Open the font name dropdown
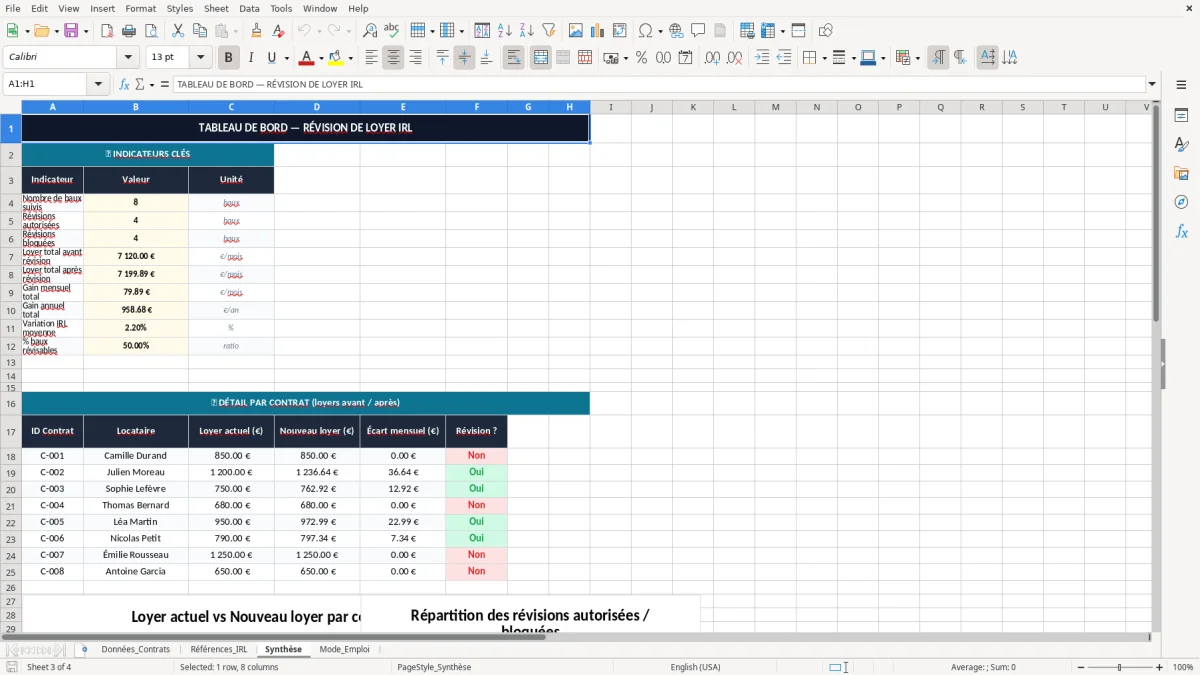1200x675 pixels. pyautogui.click(x=128, y=58)
